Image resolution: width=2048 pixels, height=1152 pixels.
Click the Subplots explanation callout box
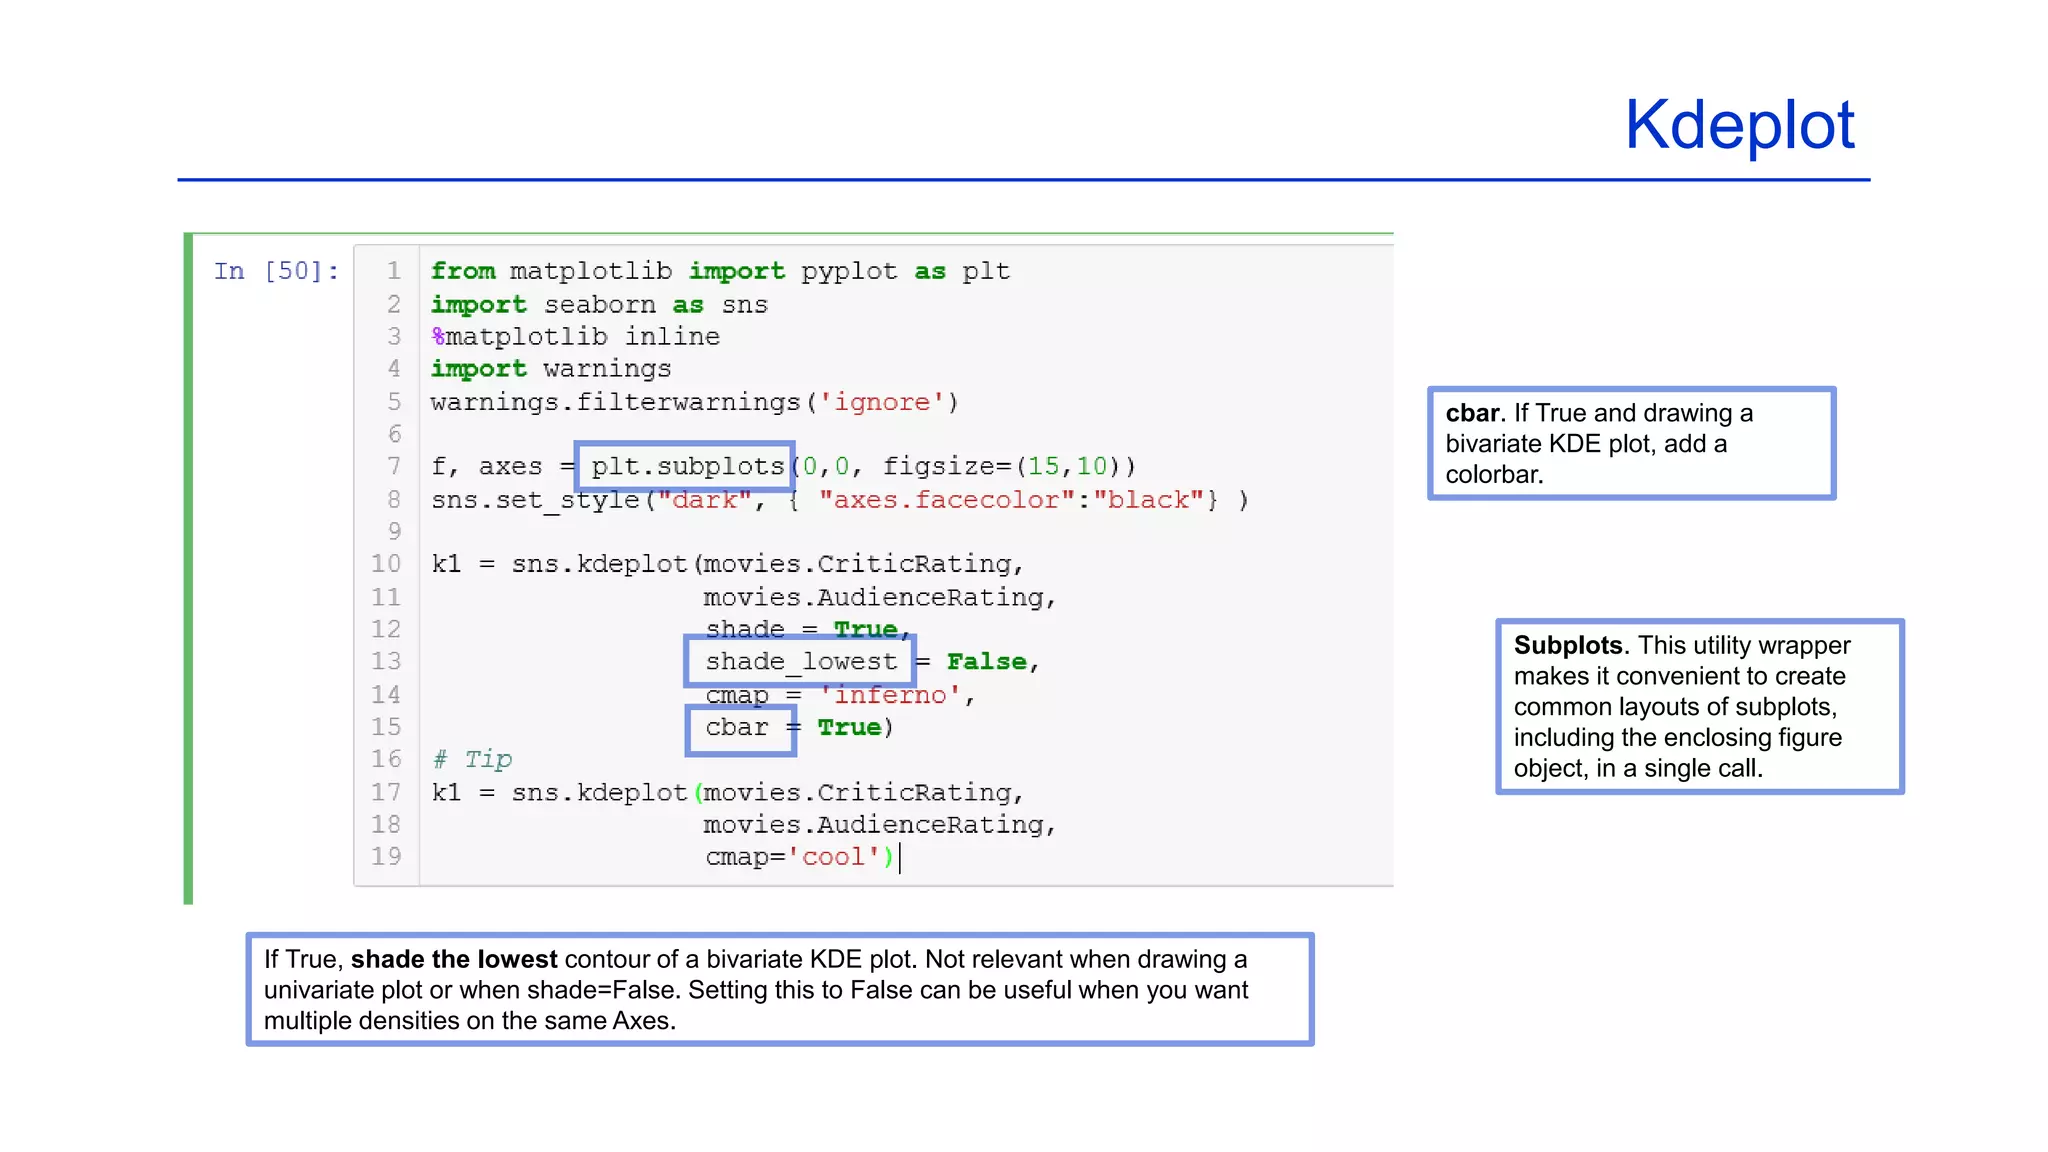pos(1699,706)
